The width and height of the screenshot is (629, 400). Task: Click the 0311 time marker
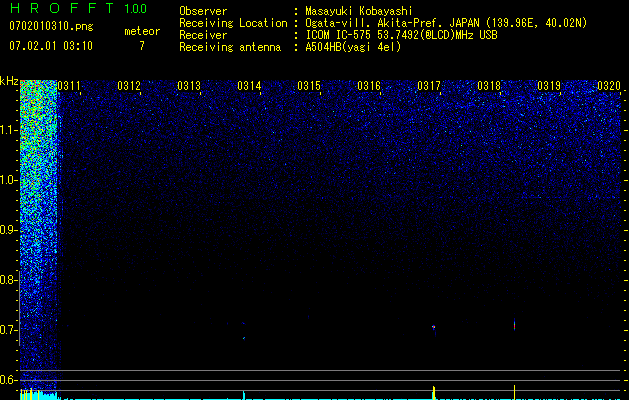click(x=69, y=86)
